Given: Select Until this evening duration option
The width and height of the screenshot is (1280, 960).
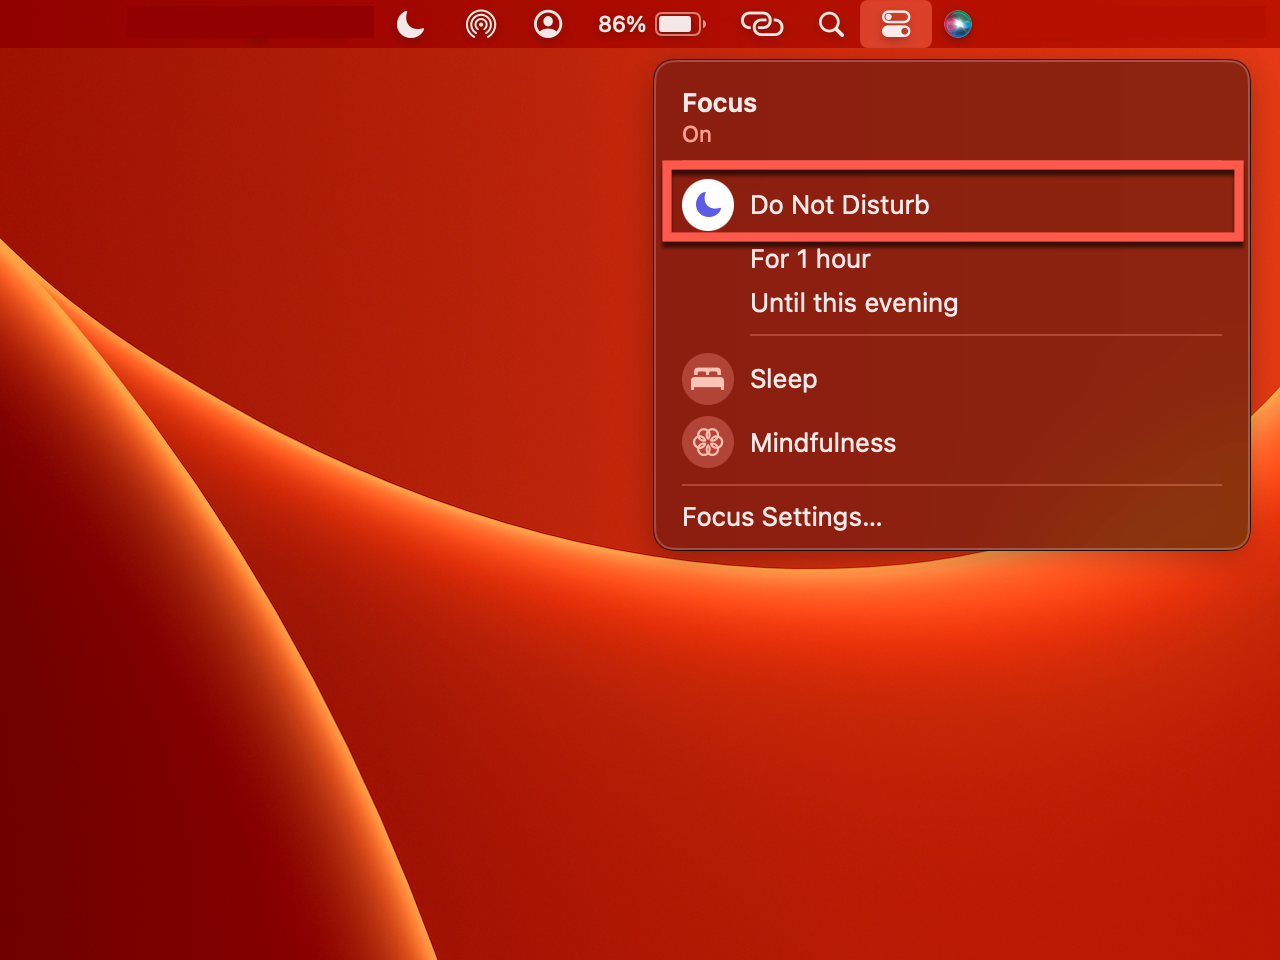Looking at the screenshot, I should (854, 303).
